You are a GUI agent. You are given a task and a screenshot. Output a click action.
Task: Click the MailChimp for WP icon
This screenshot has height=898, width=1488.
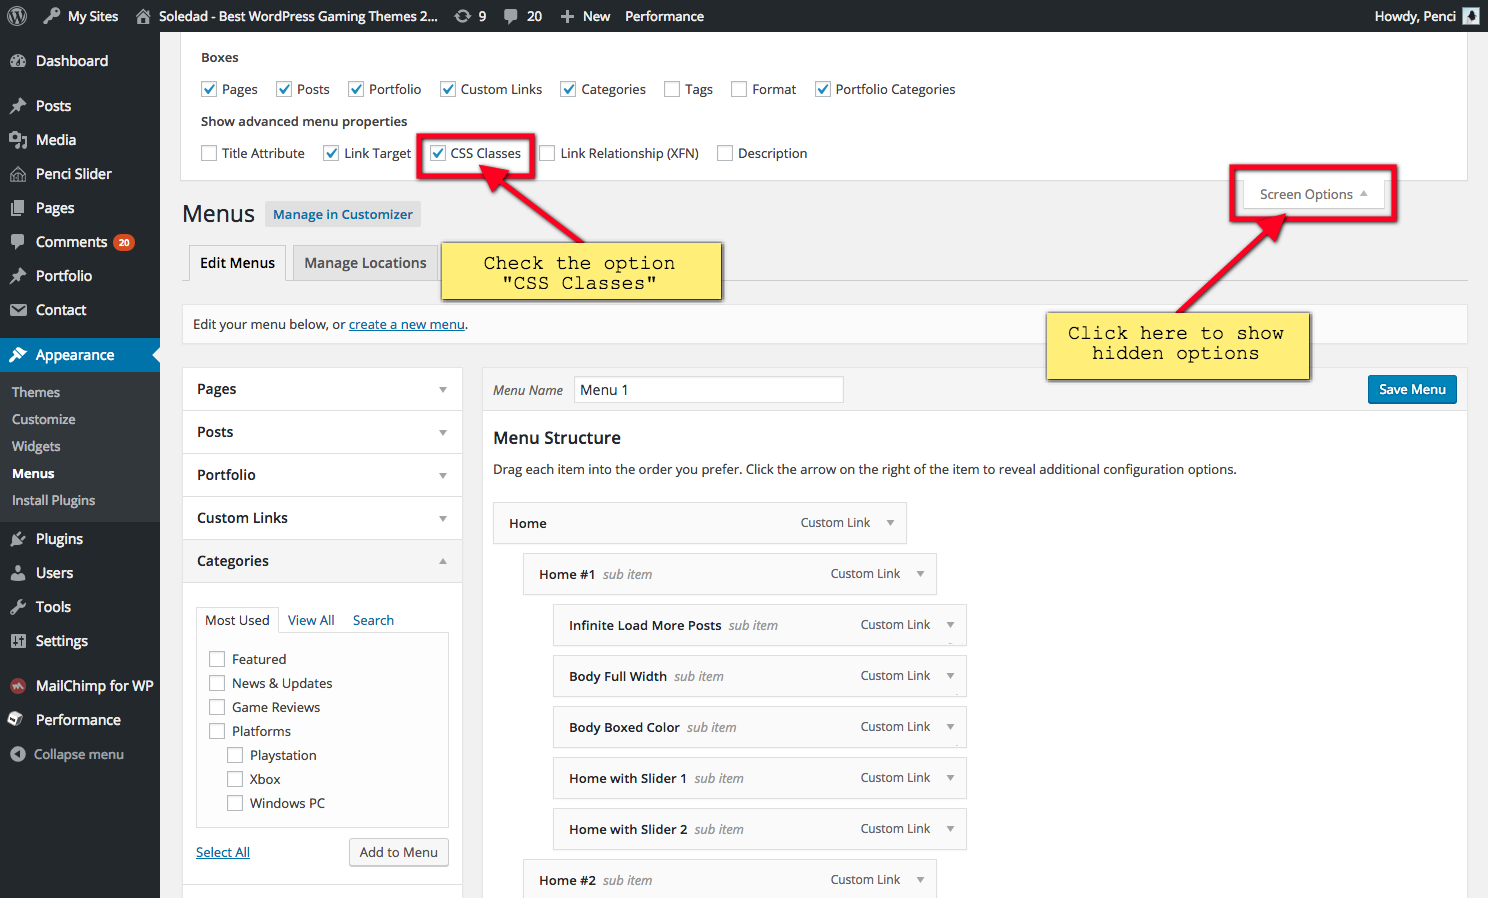coord(18,686)
